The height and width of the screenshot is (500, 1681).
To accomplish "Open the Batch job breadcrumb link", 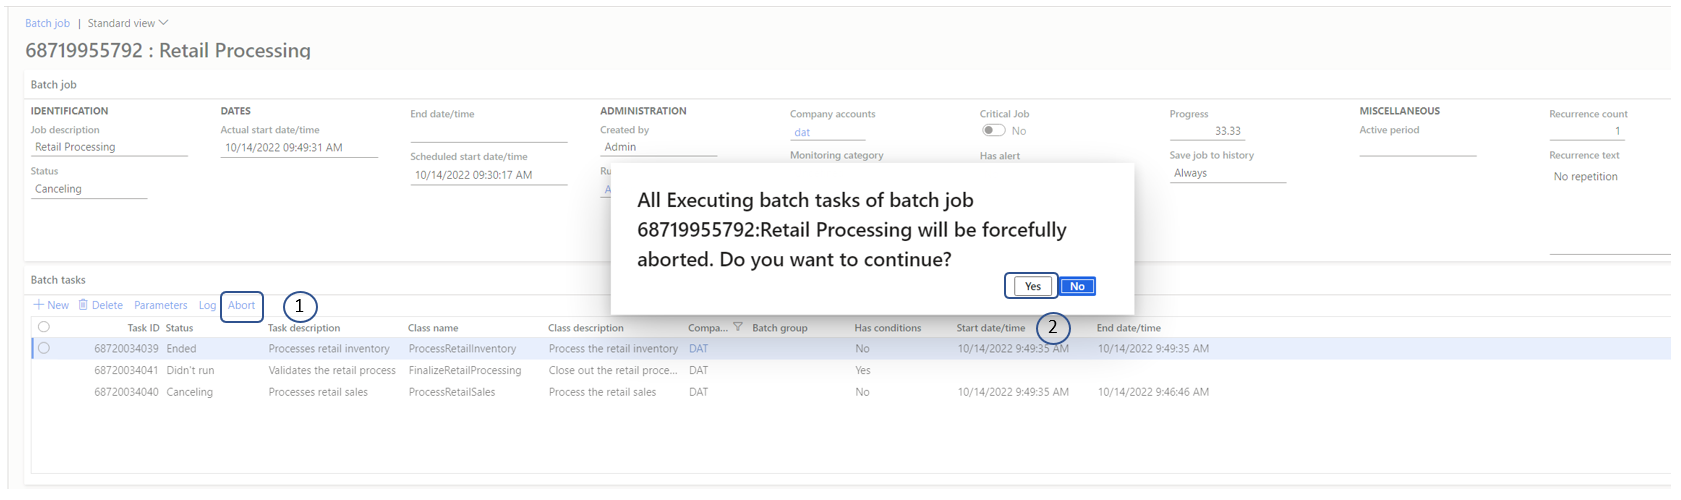I will pyautogui.click(x=47, y=23).
